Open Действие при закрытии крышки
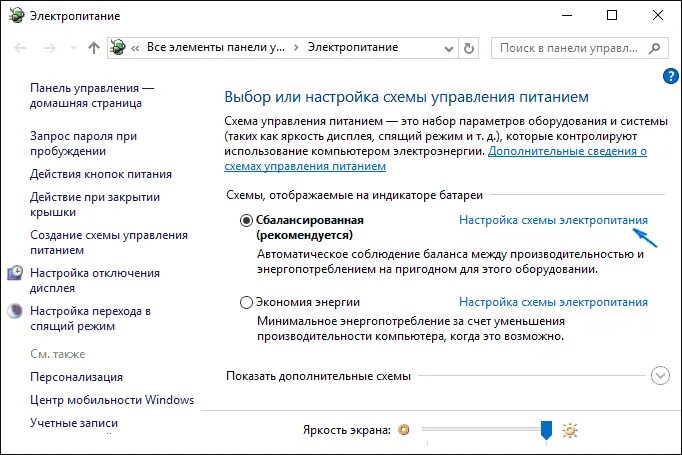This screenshot has width=682, height=455. point(95,204)
